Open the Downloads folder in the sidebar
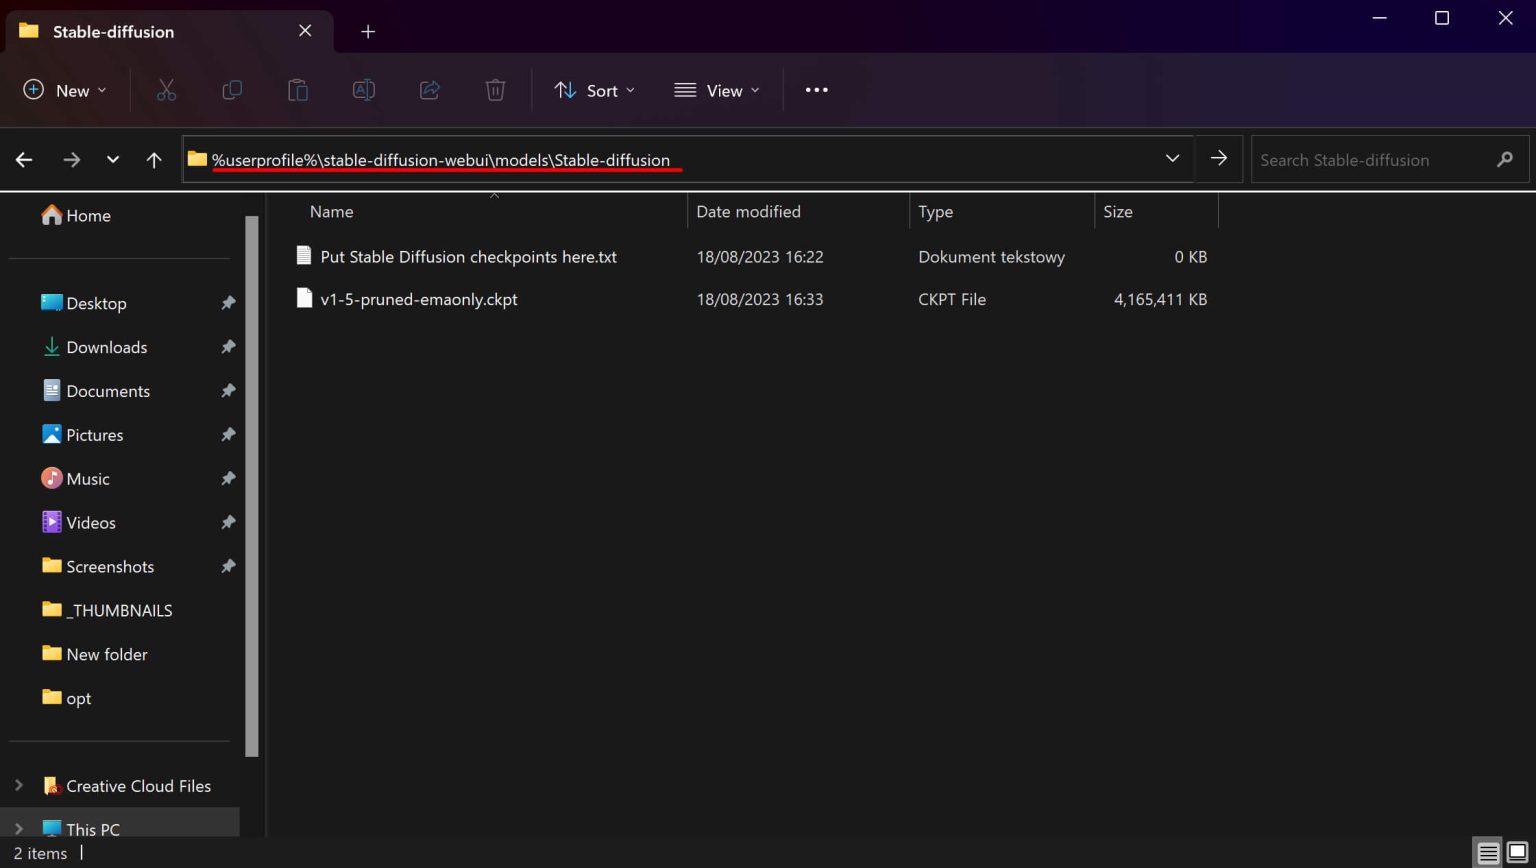Viewport: 1536px width, 868px height. coord(106,347)
